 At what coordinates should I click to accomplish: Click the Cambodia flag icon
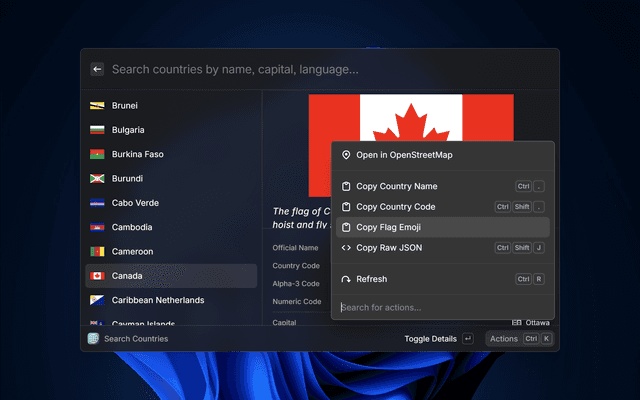[x=97, y=227]
